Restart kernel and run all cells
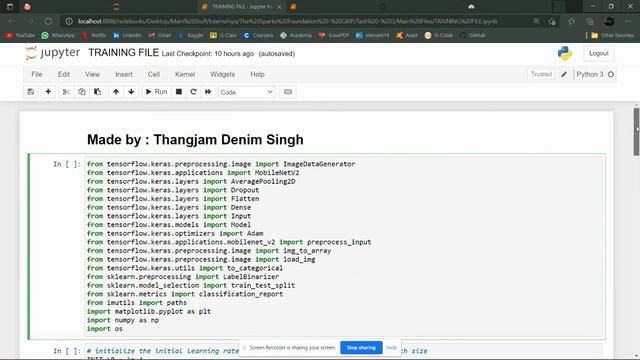Viewport: 640px width, 360px height. (208, 92)
